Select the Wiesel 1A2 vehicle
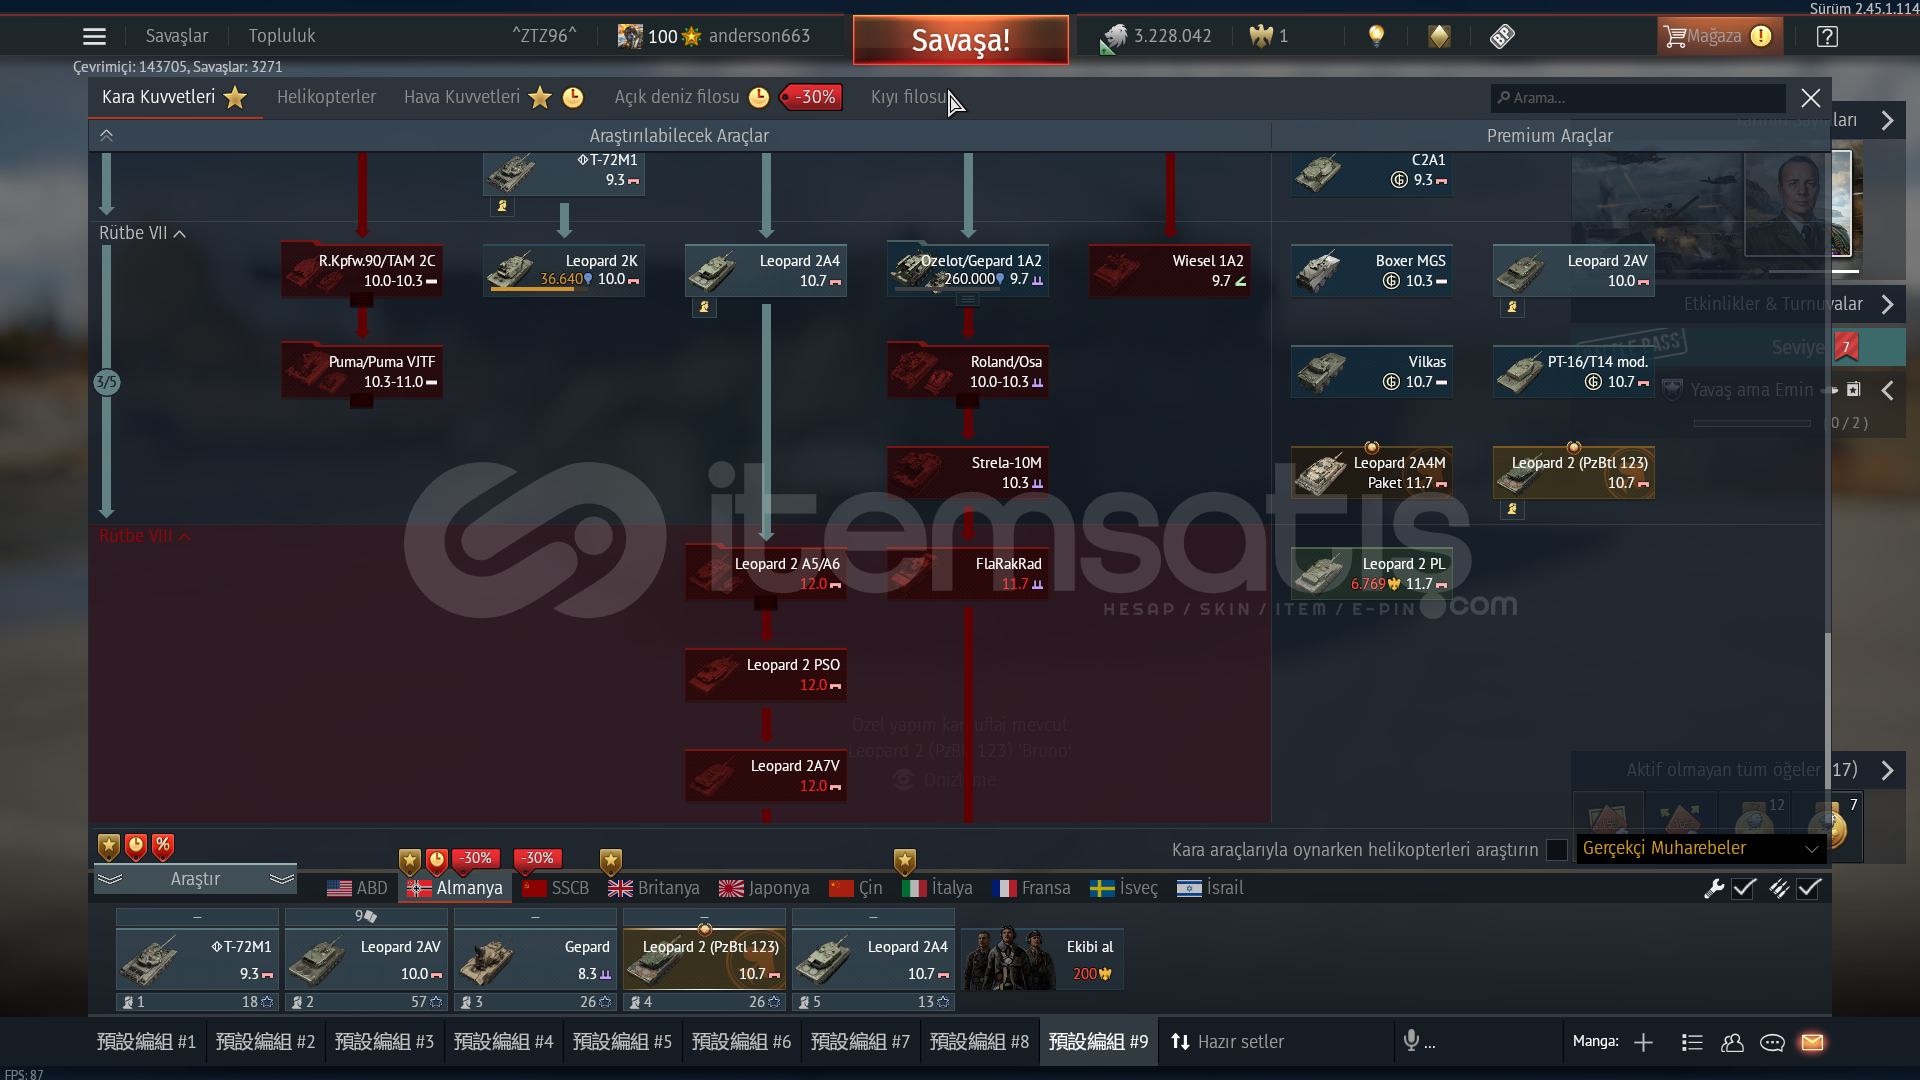Viewport: 1920px width, 1080px height. [x=1170, y=270]
